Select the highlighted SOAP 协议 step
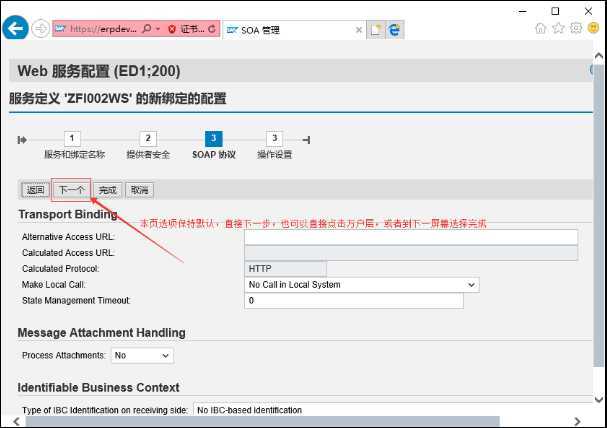Screen dimensions: 607x428 [x=214, y=146]
